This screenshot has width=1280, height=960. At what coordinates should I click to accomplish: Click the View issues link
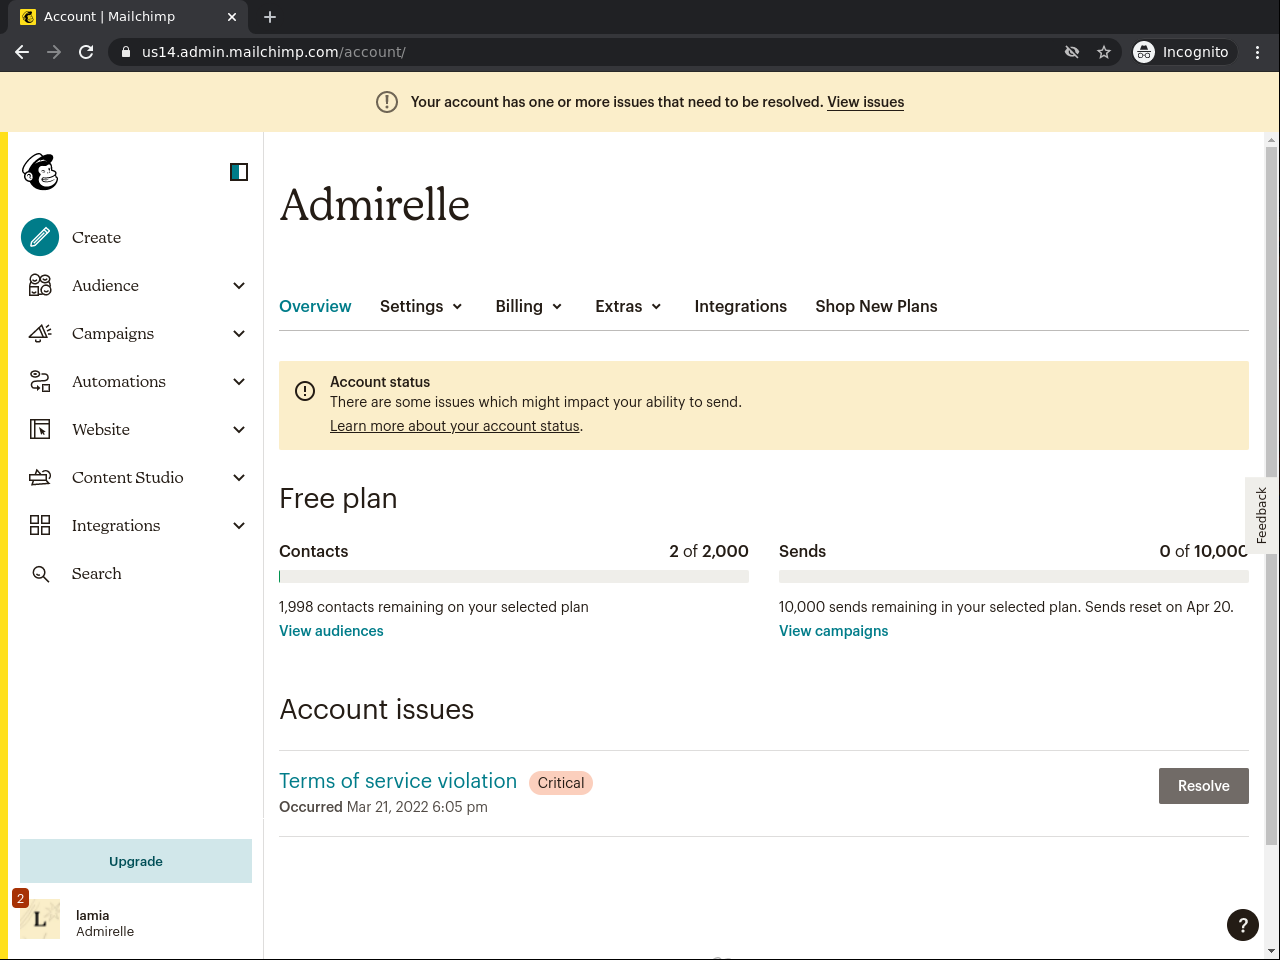click(865, 102)
